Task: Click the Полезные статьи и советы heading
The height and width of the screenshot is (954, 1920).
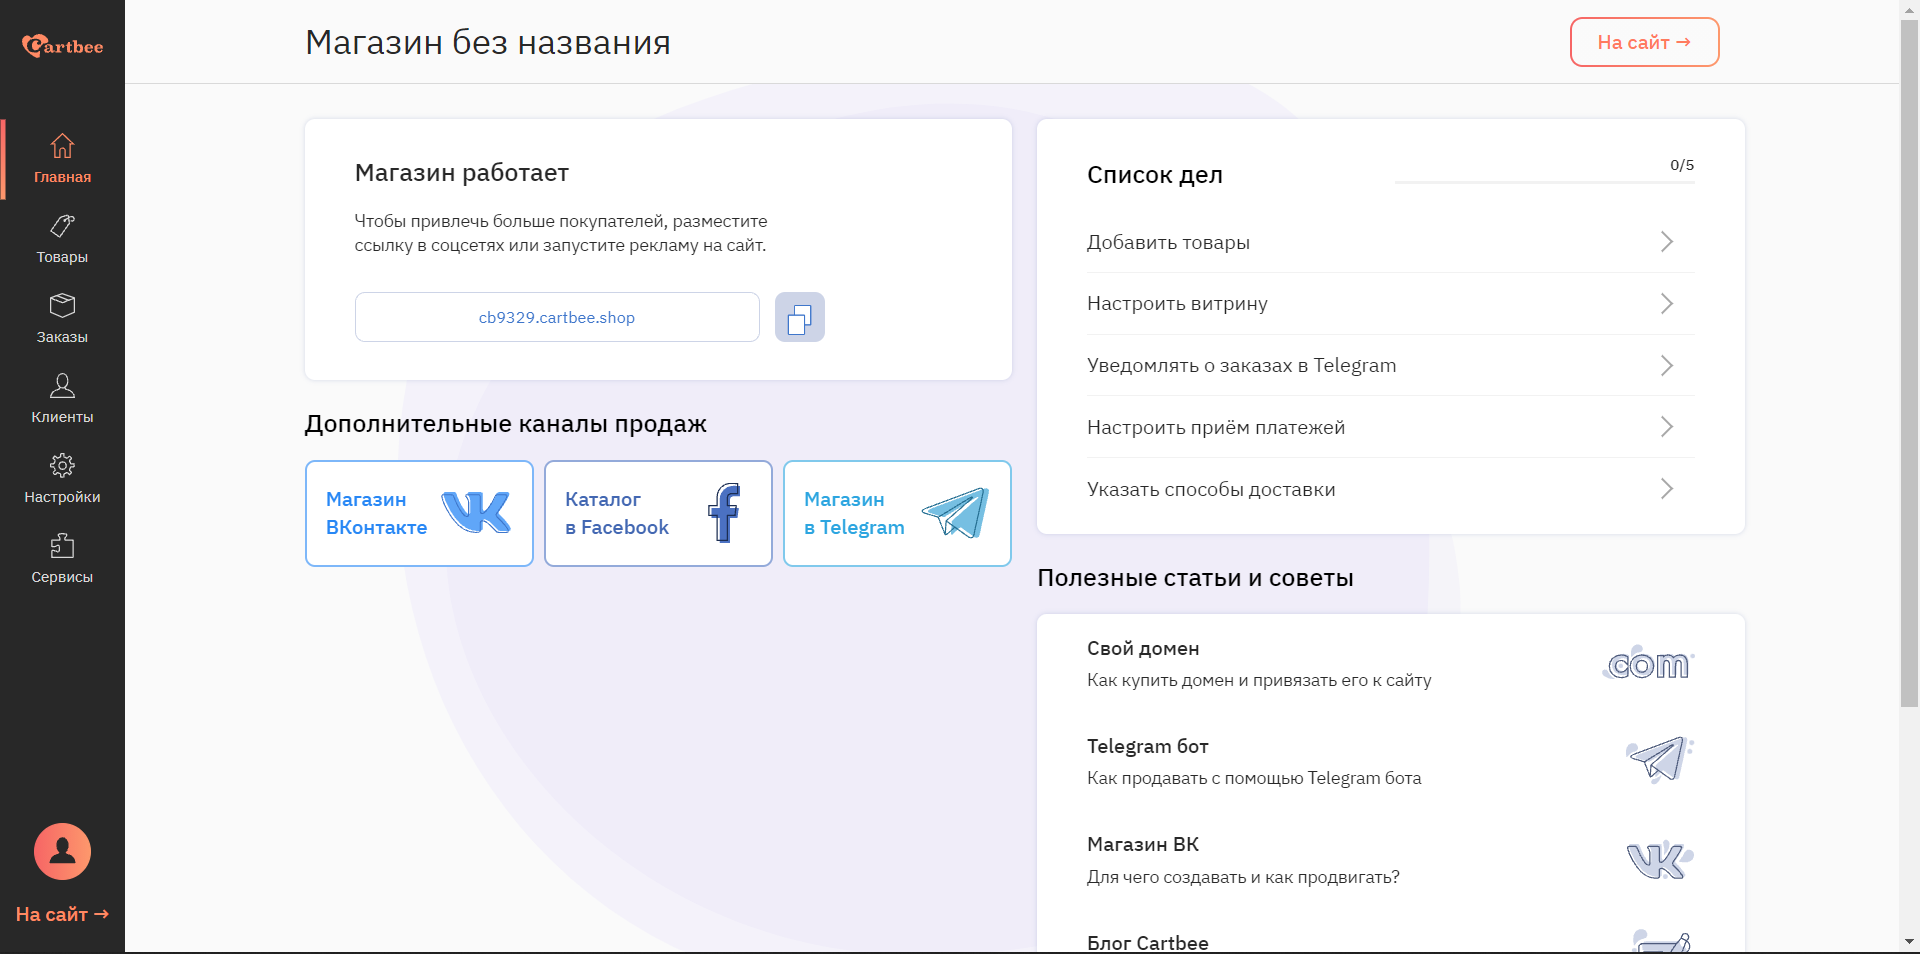Action: pos(1195,578)
